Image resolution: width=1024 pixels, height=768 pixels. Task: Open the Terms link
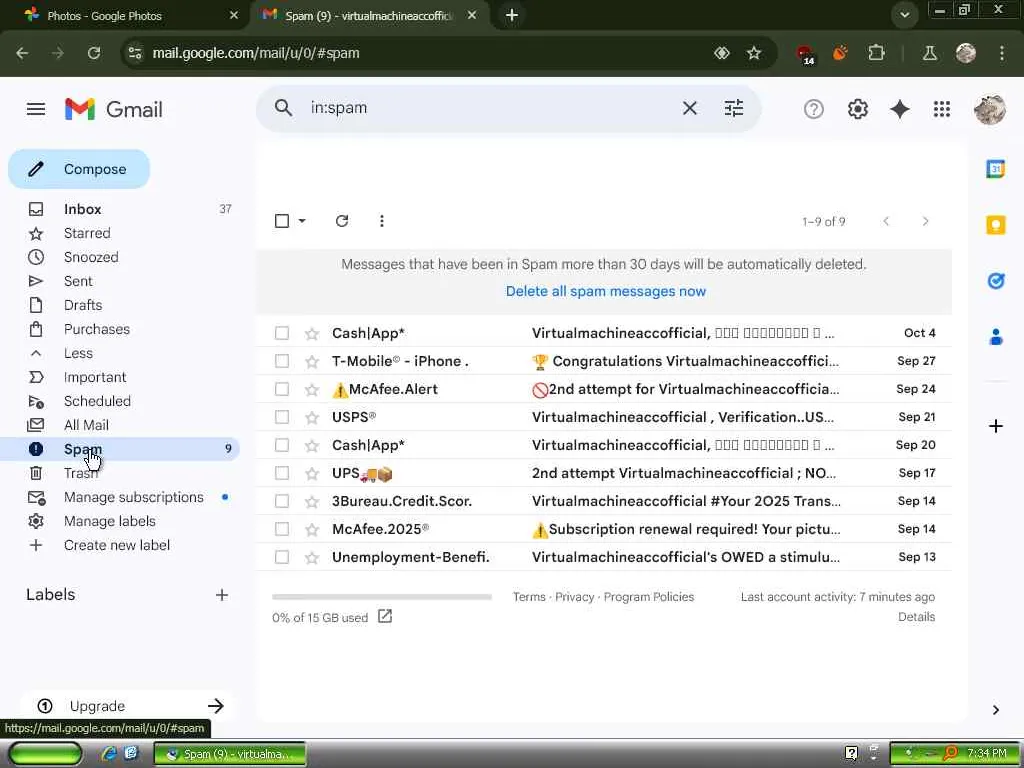click(529, 597)
